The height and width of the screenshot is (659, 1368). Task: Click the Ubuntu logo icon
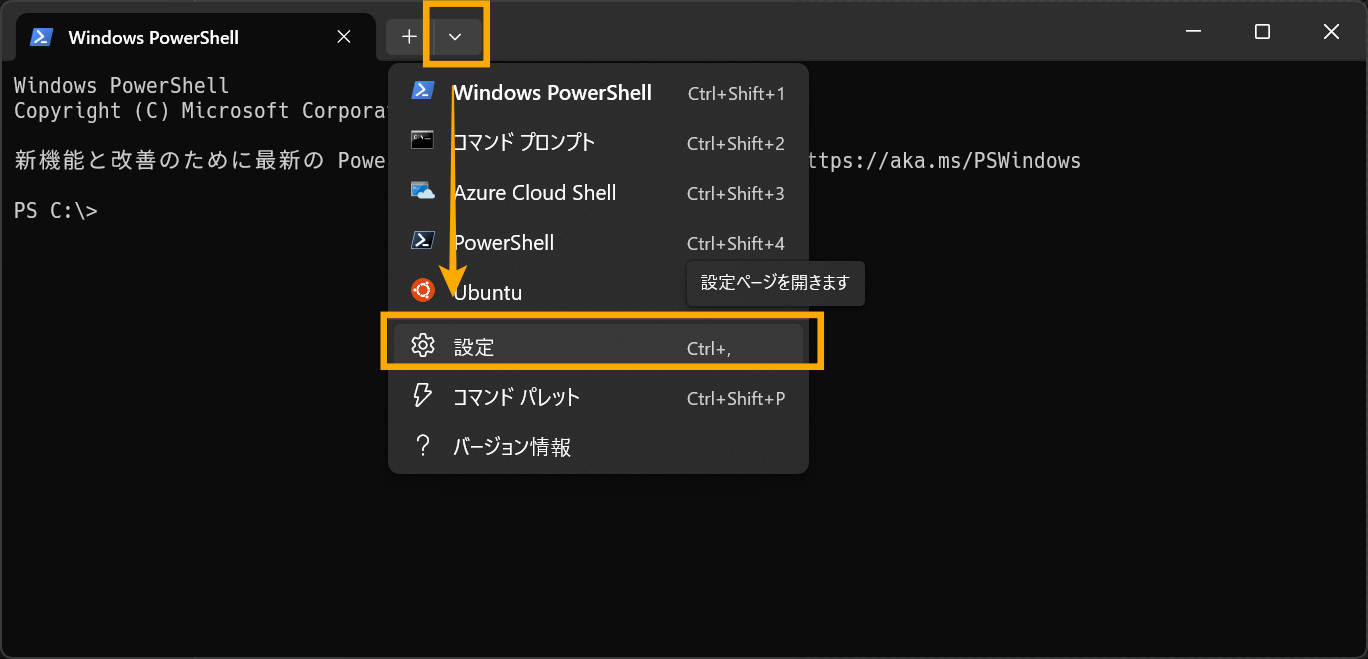[422, 290]
